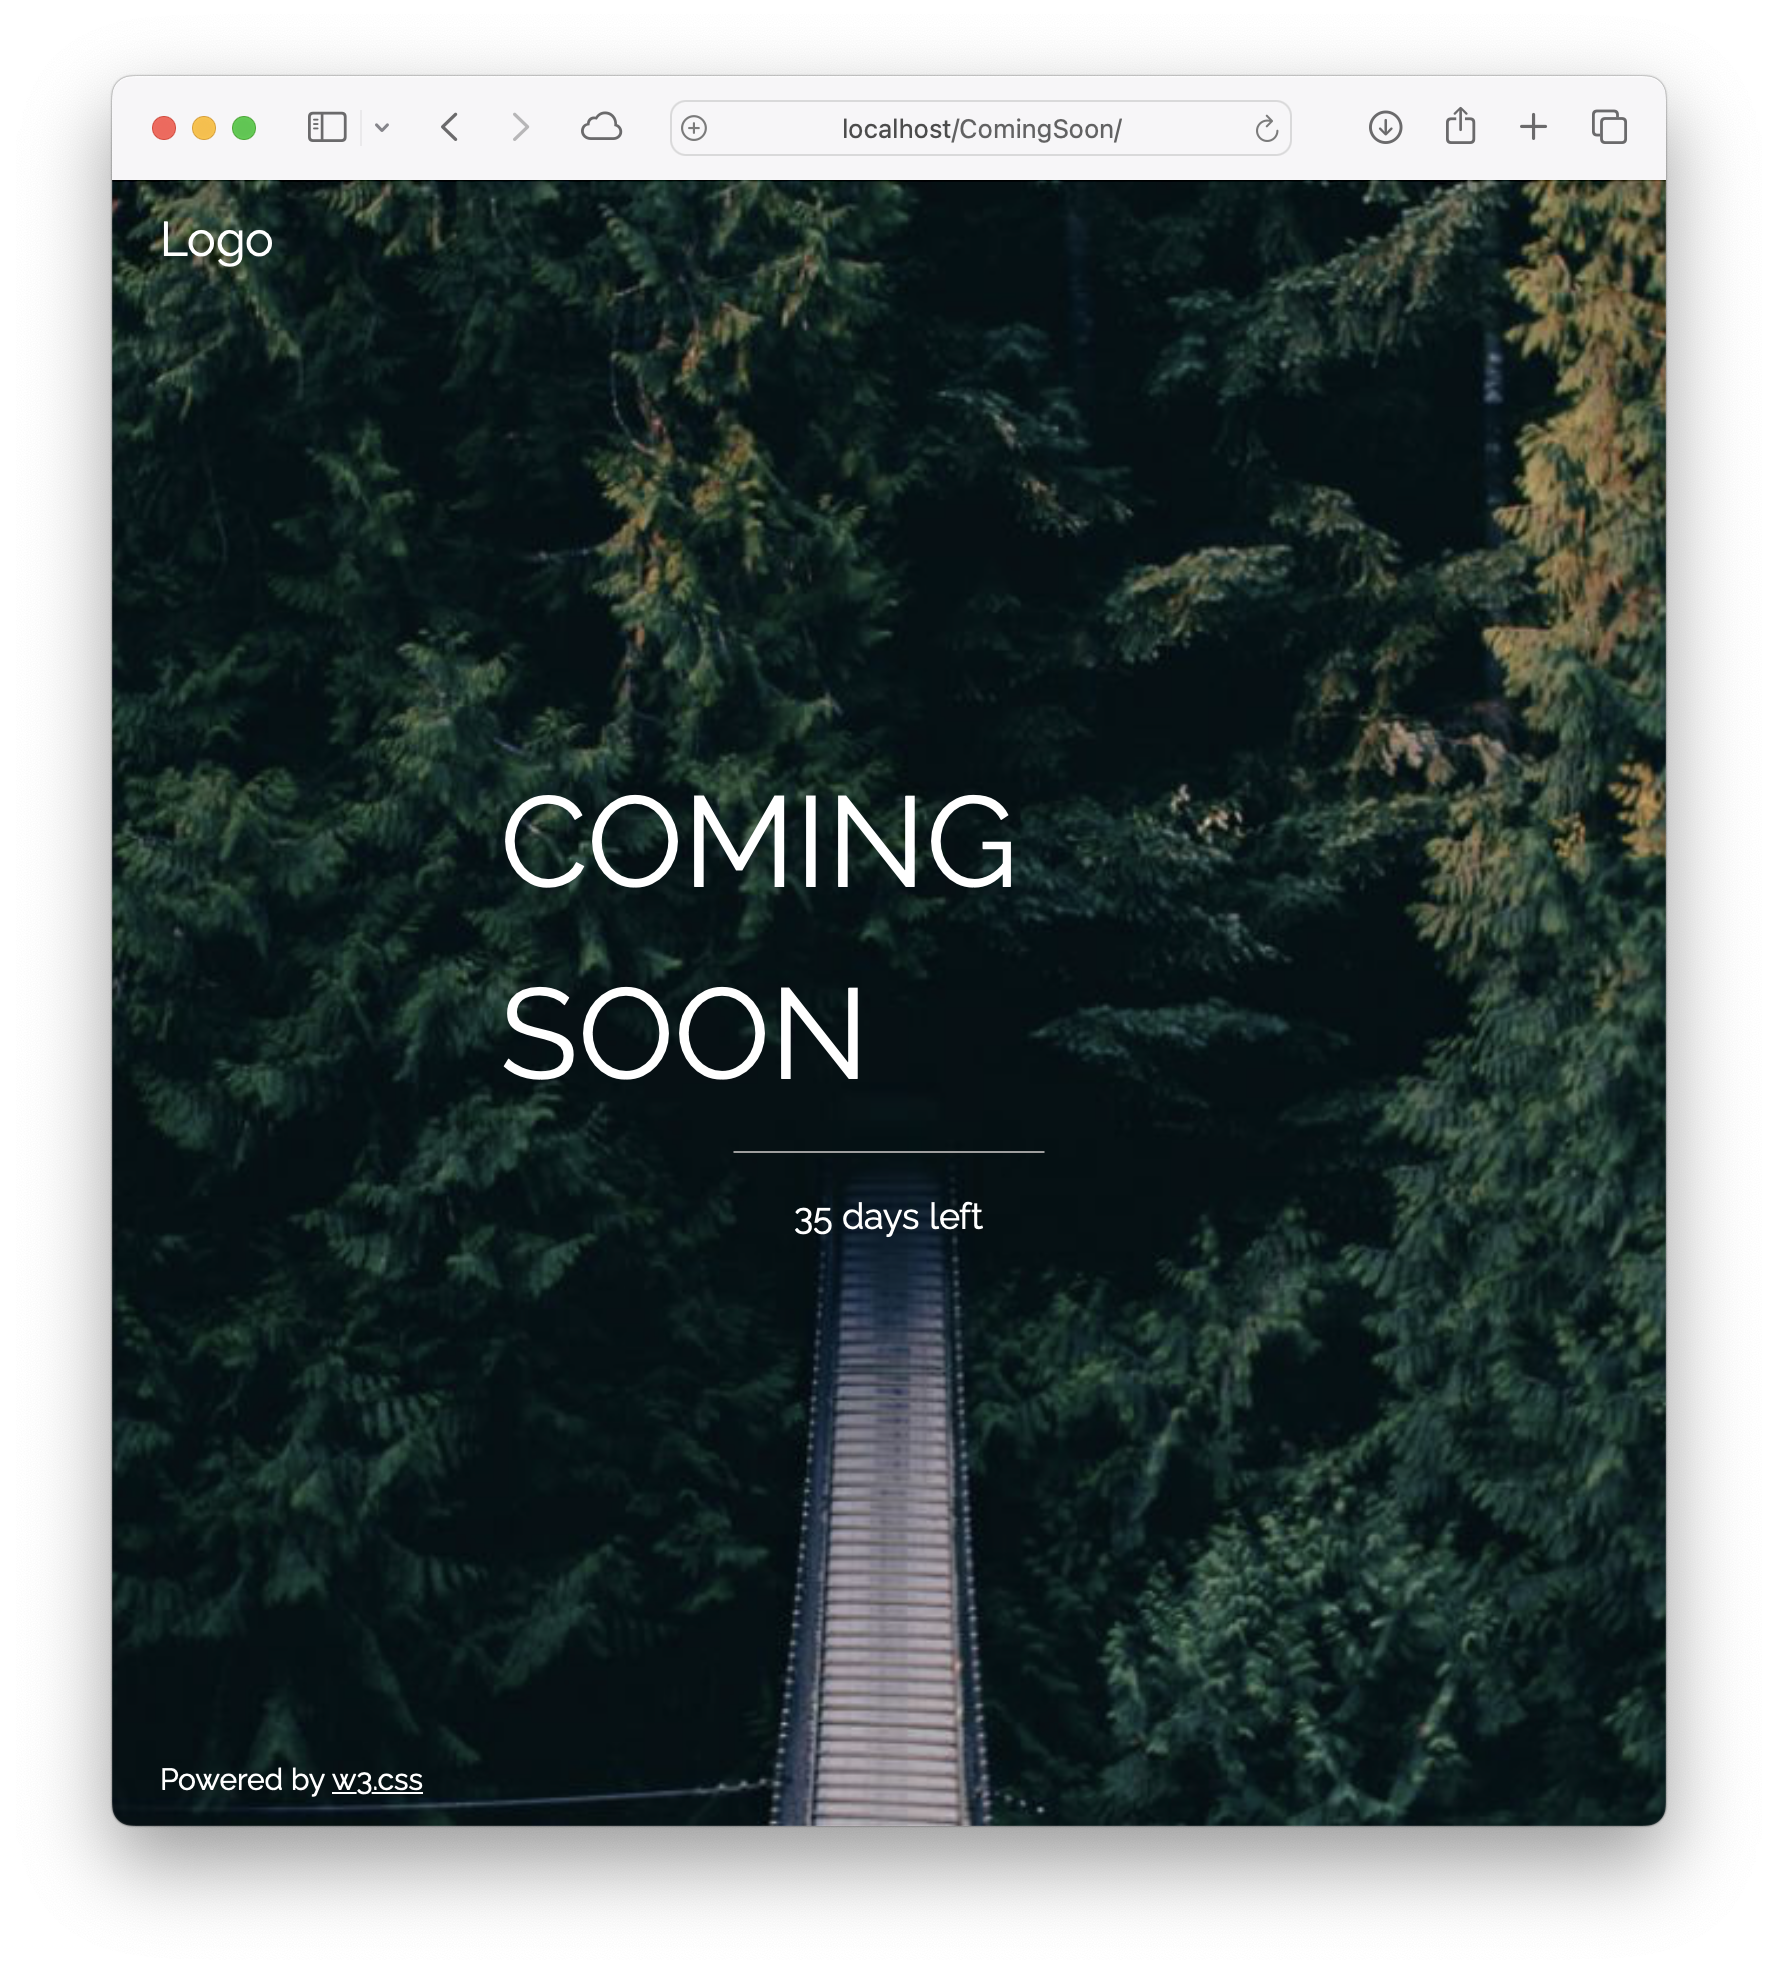Open a new tab with plus button
Screen dimensions: 1778x1974
coord(1533,127)
